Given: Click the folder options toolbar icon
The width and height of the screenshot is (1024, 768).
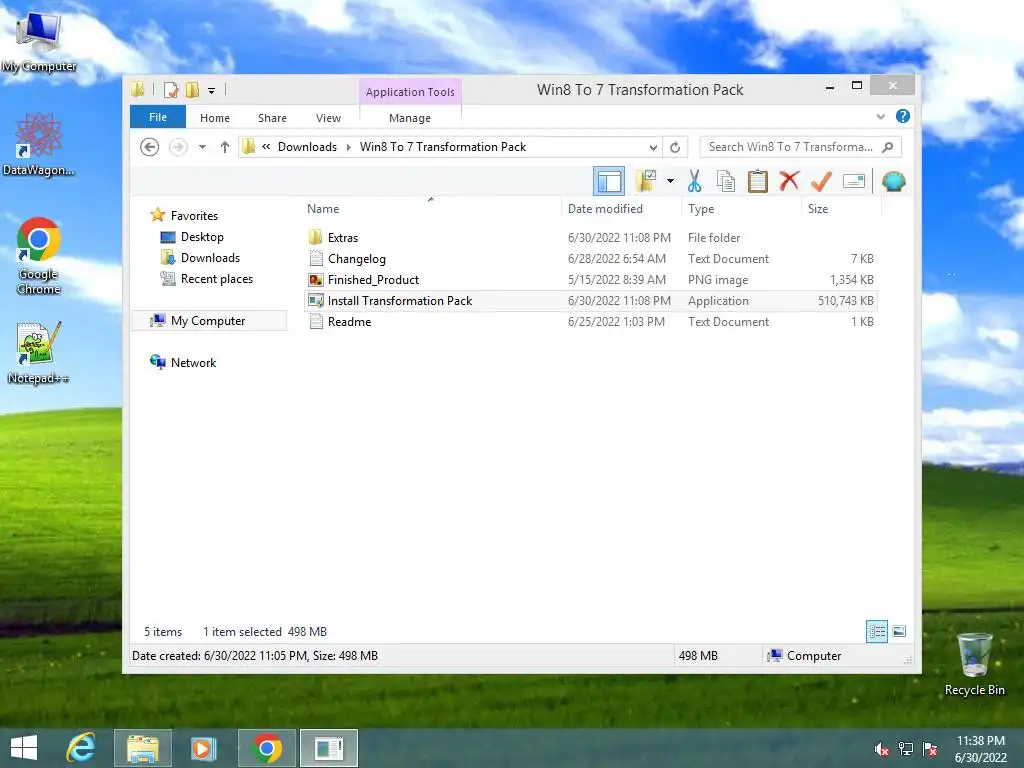Looking at the screenshot, I should pos(646,181).
